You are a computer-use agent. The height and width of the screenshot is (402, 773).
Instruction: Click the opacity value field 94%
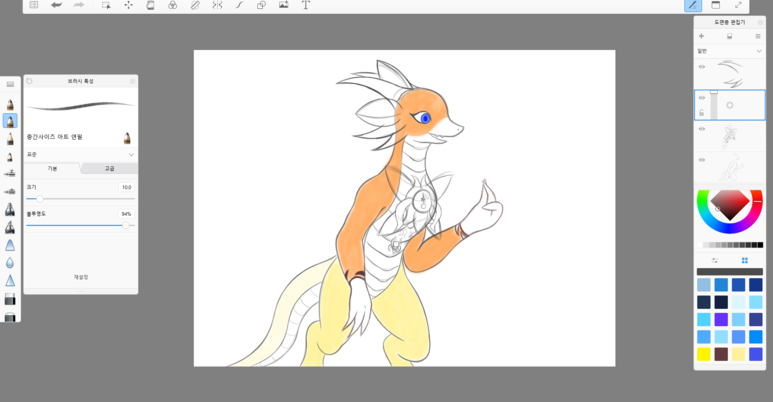pos(127,214)
